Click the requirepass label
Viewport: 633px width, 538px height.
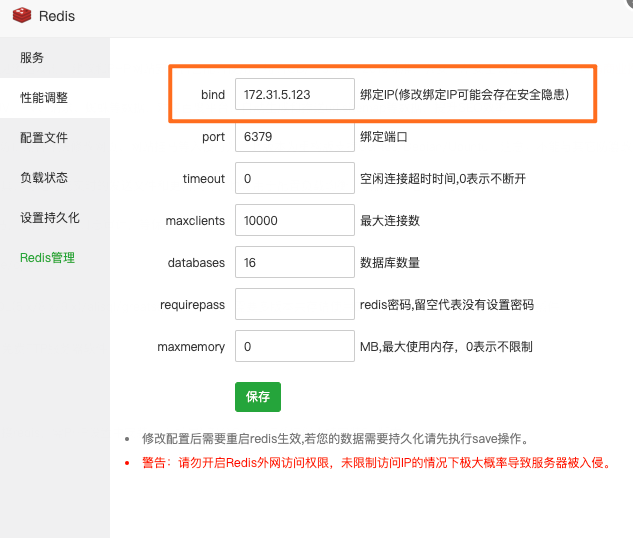point(192,305)
